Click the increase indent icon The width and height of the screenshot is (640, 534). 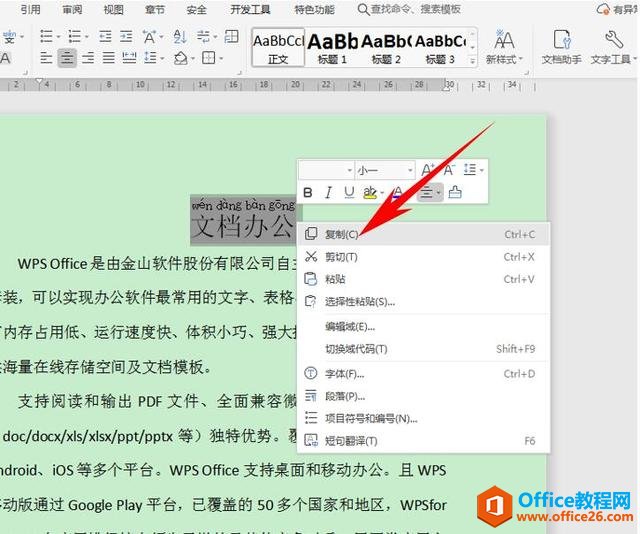[x=126, y=37]
